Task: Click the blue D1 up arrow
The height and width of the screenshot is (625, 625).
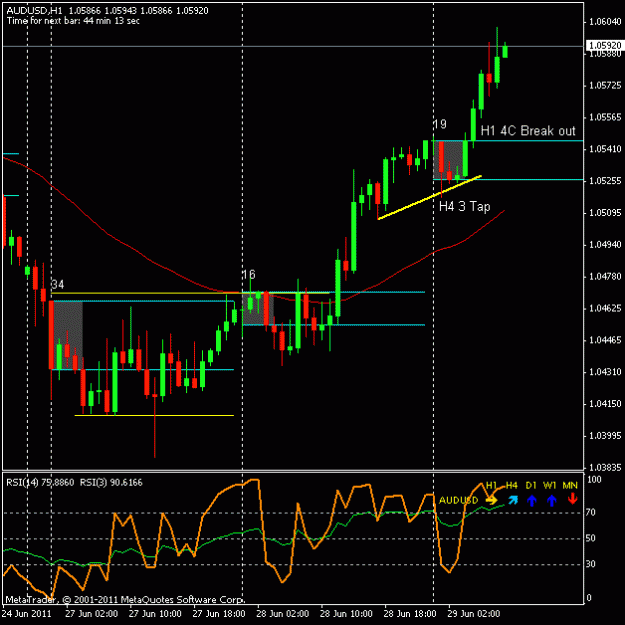Action: tap(532, 500)
